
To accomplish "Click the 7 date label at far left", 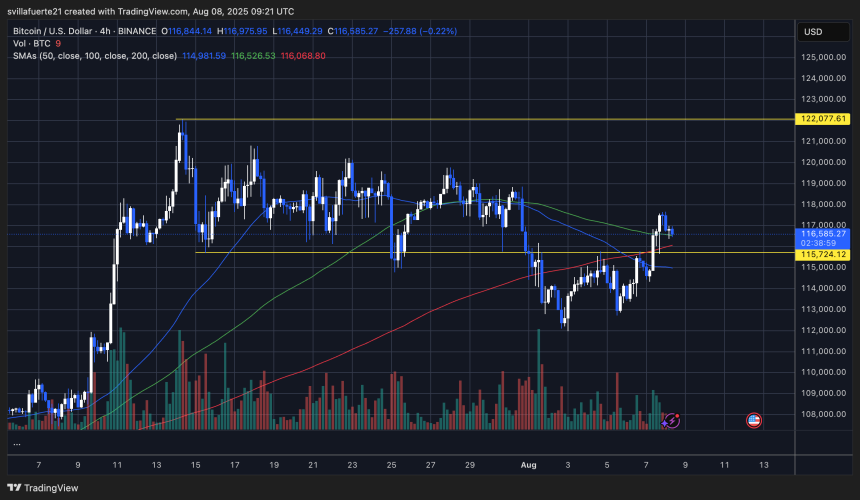I will pyautogui.click(x=38, y=465).
